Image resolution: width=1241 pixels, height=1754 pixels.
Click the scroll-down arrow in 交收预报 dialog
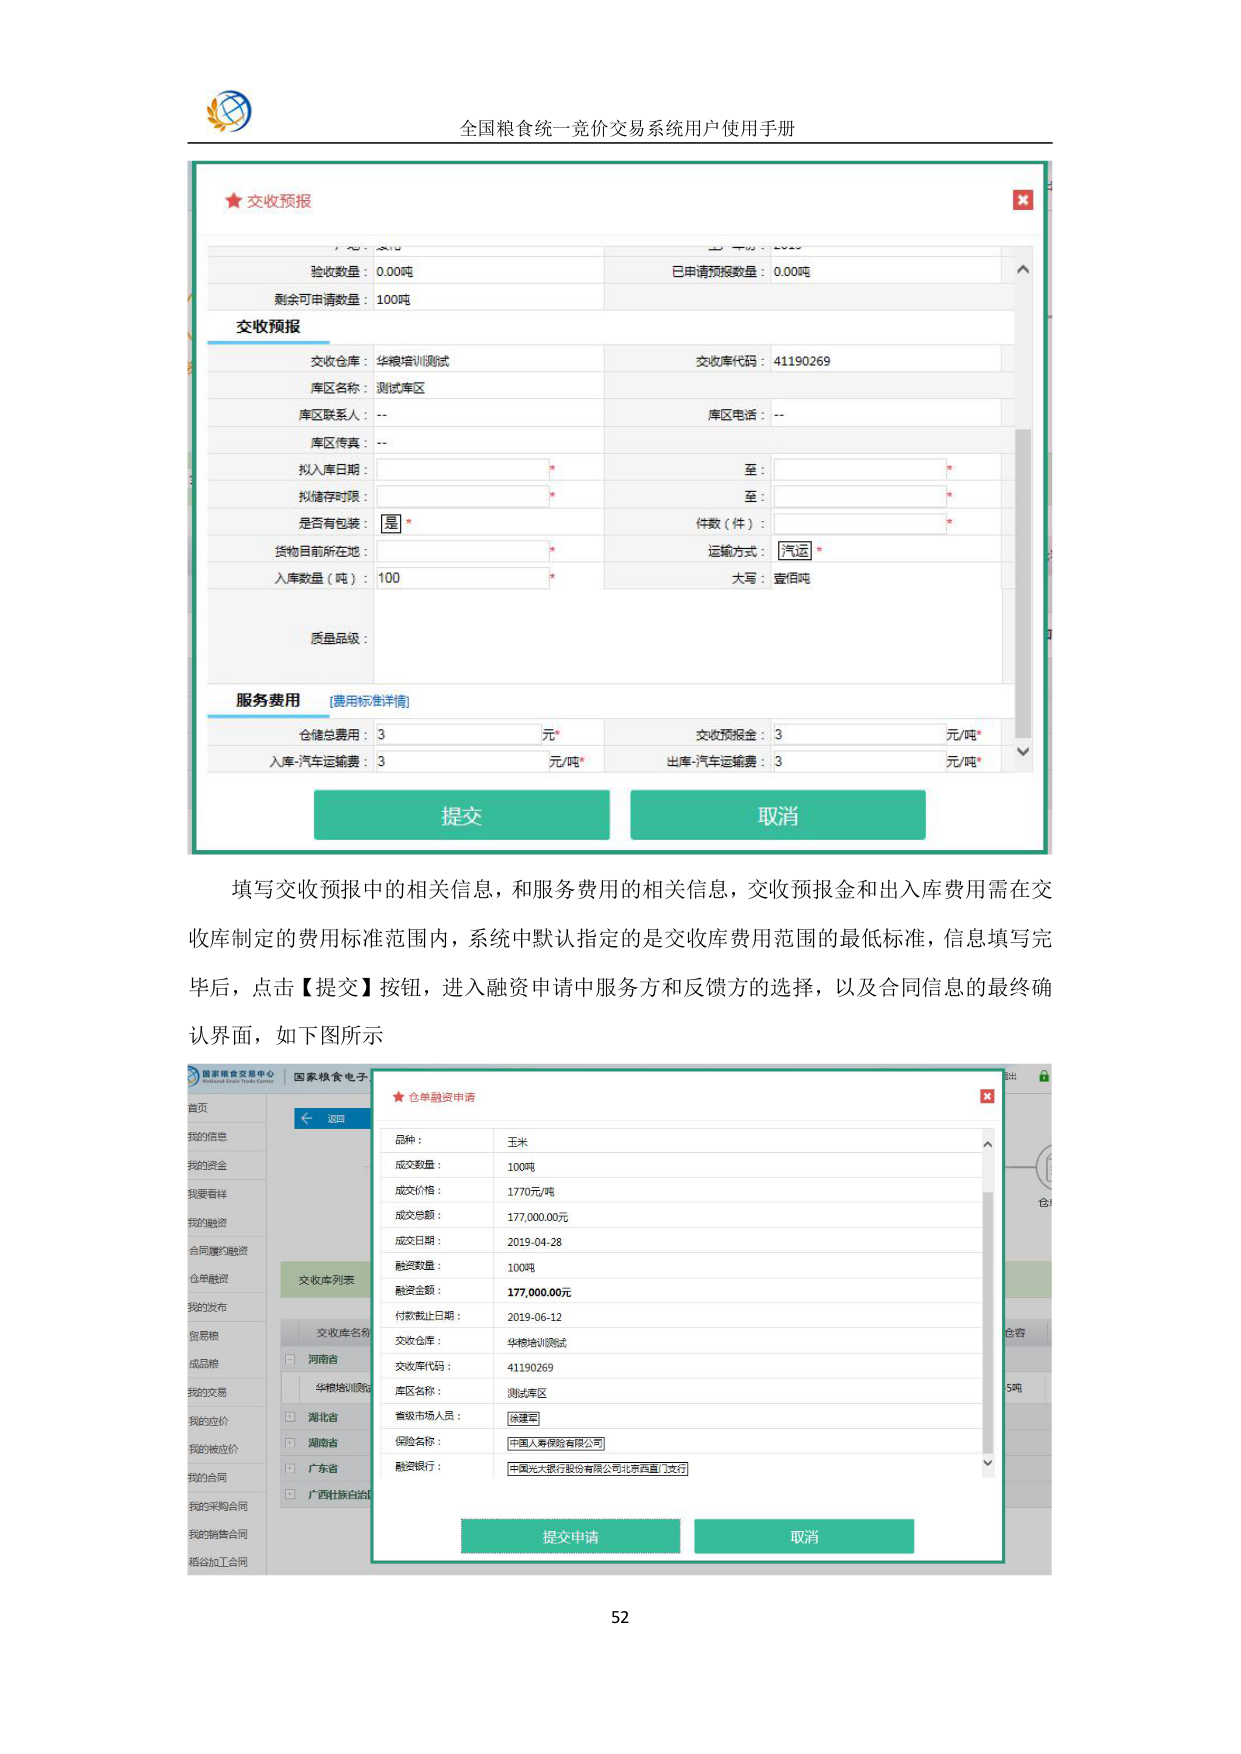point(1023,751)
